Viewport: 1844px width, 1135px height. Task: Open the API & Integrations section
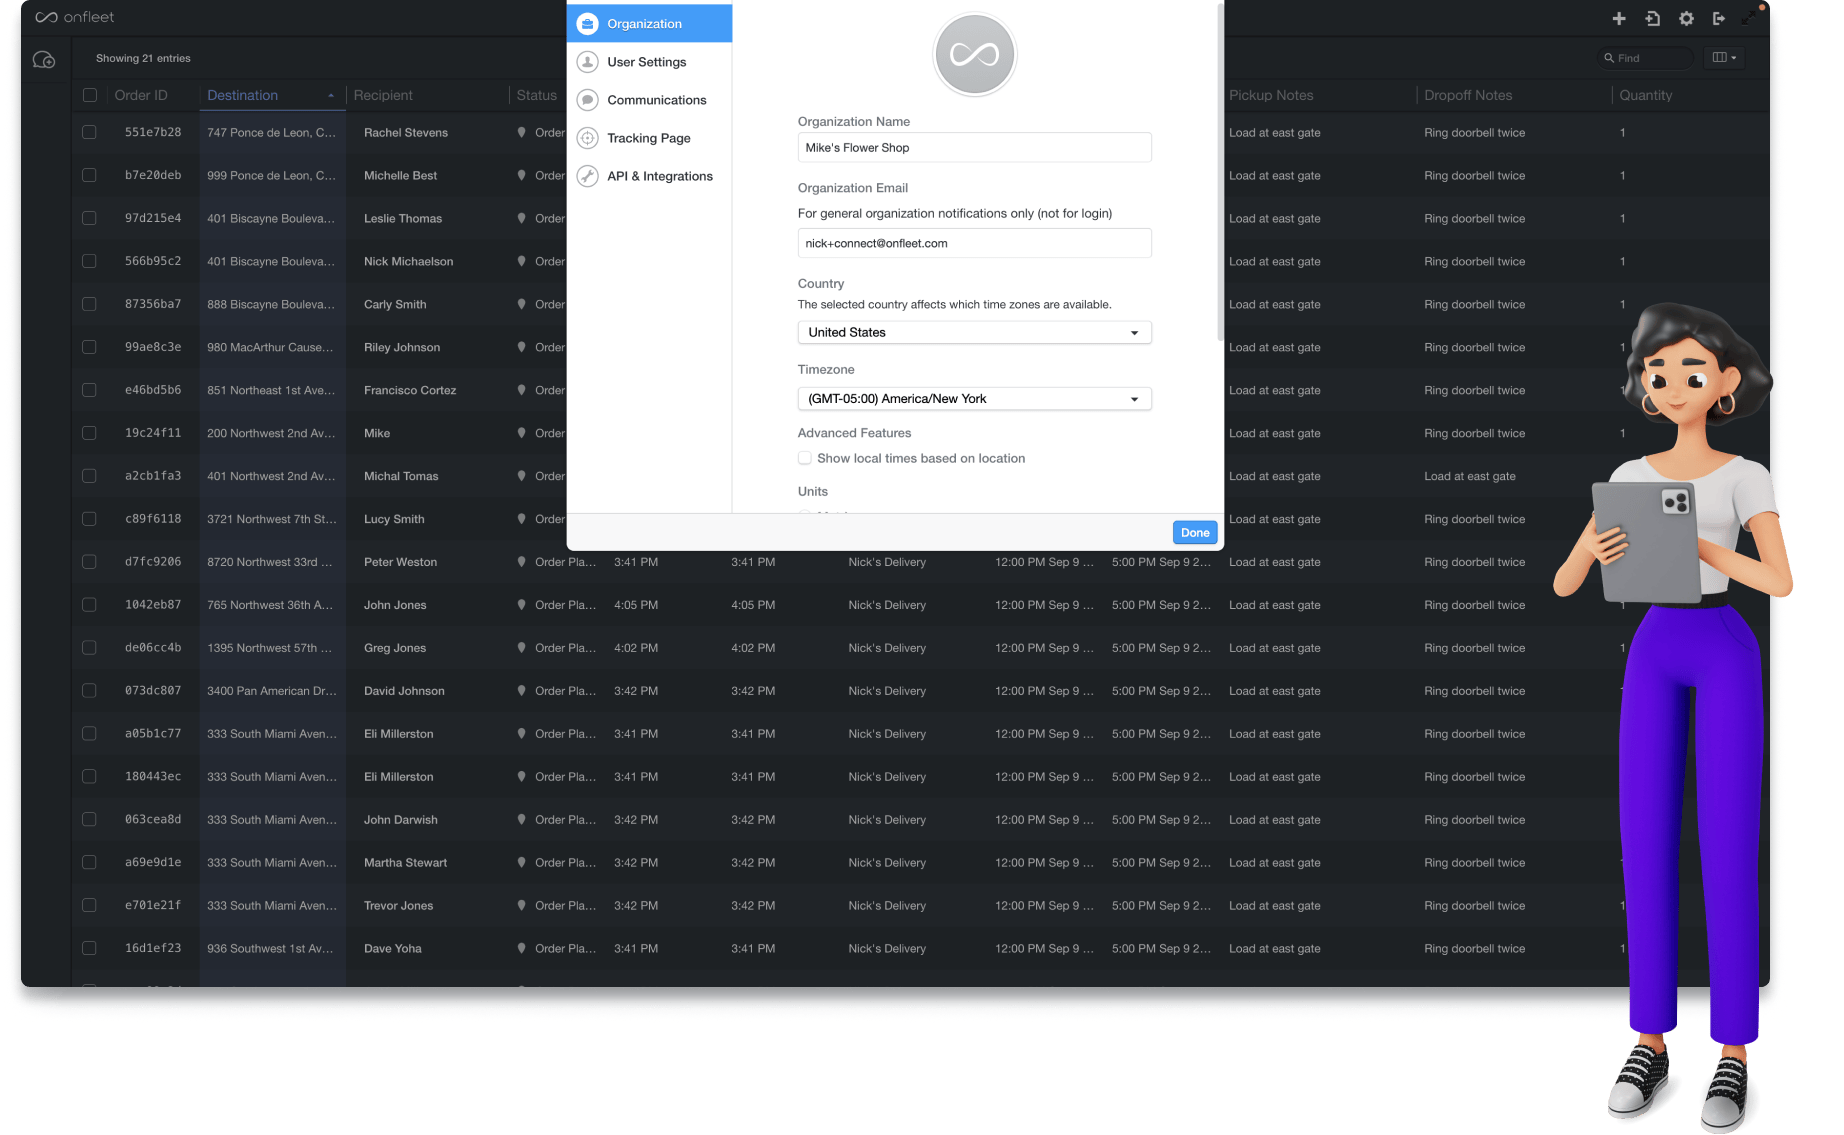(659, 176)
